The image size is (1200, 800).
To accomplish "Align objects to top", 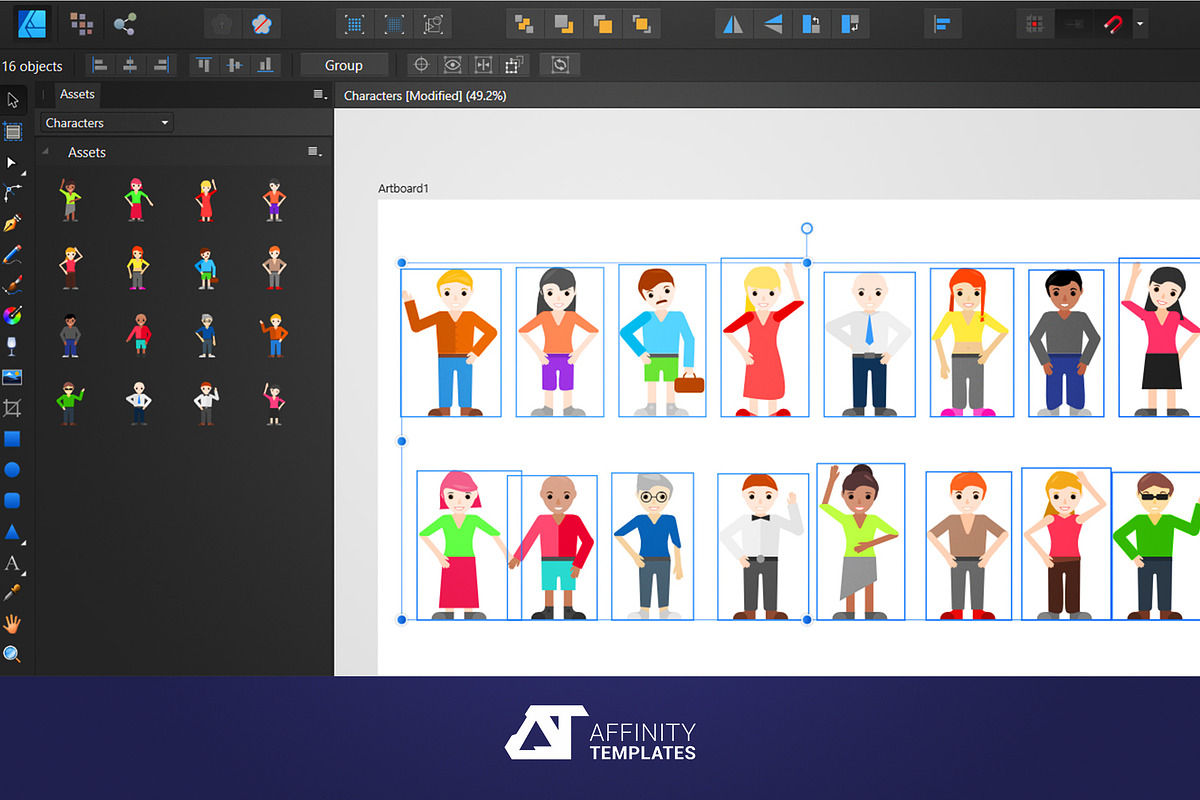I will 205,65.
